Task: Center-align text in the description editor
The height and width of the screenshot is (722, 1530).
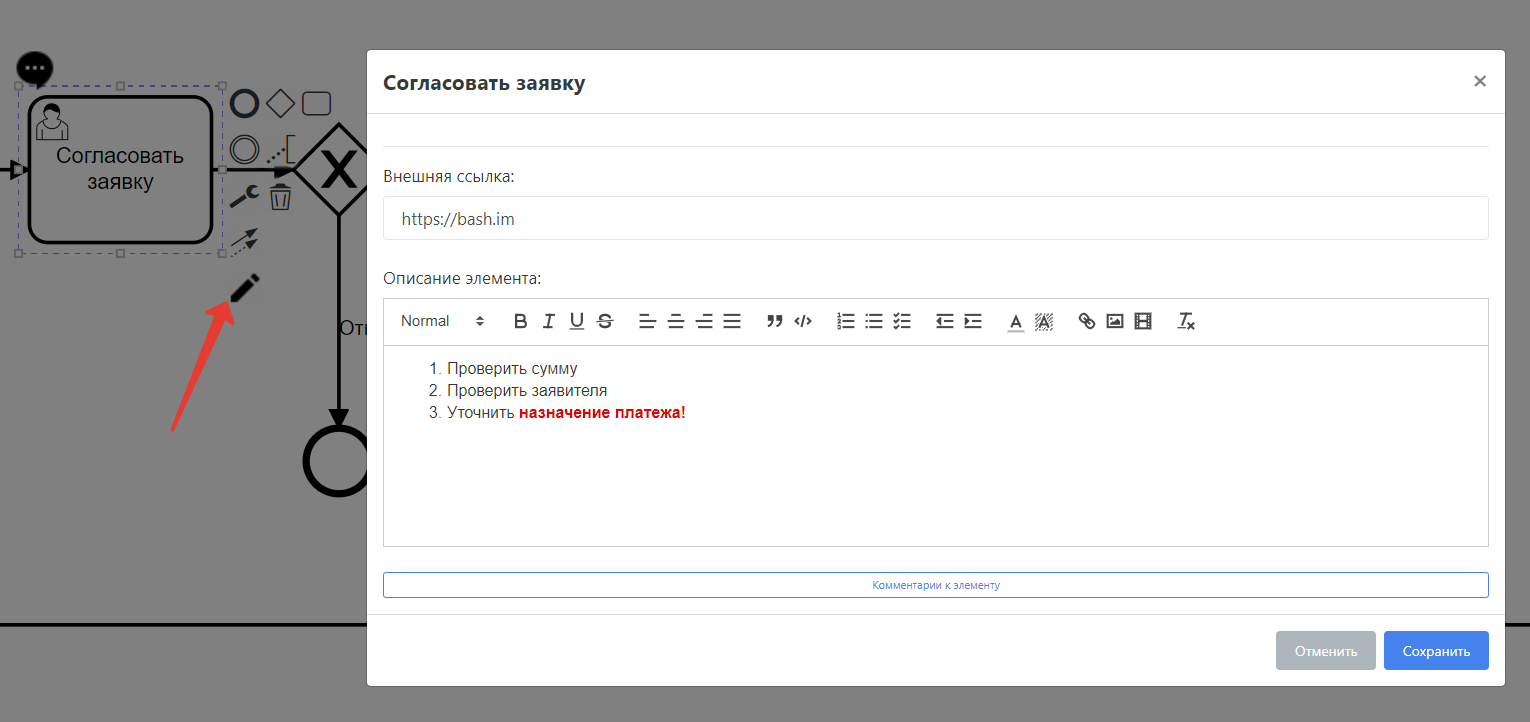Action: [x=675, y=321]
